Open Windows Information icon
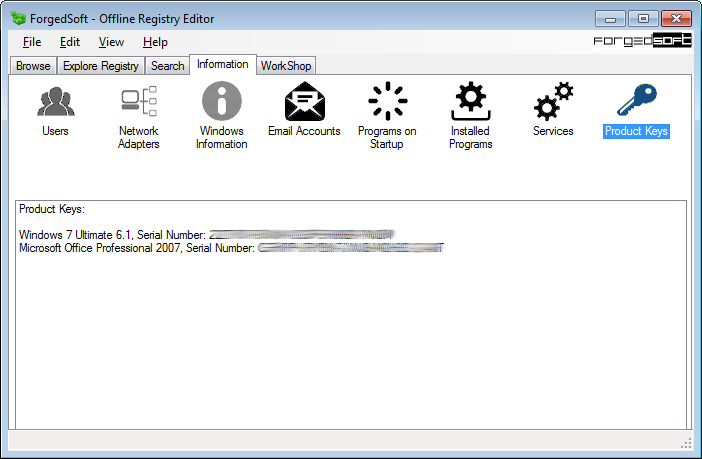Viewport: 702px width, 459px height. pyautogui.click(x=222, y=101)
